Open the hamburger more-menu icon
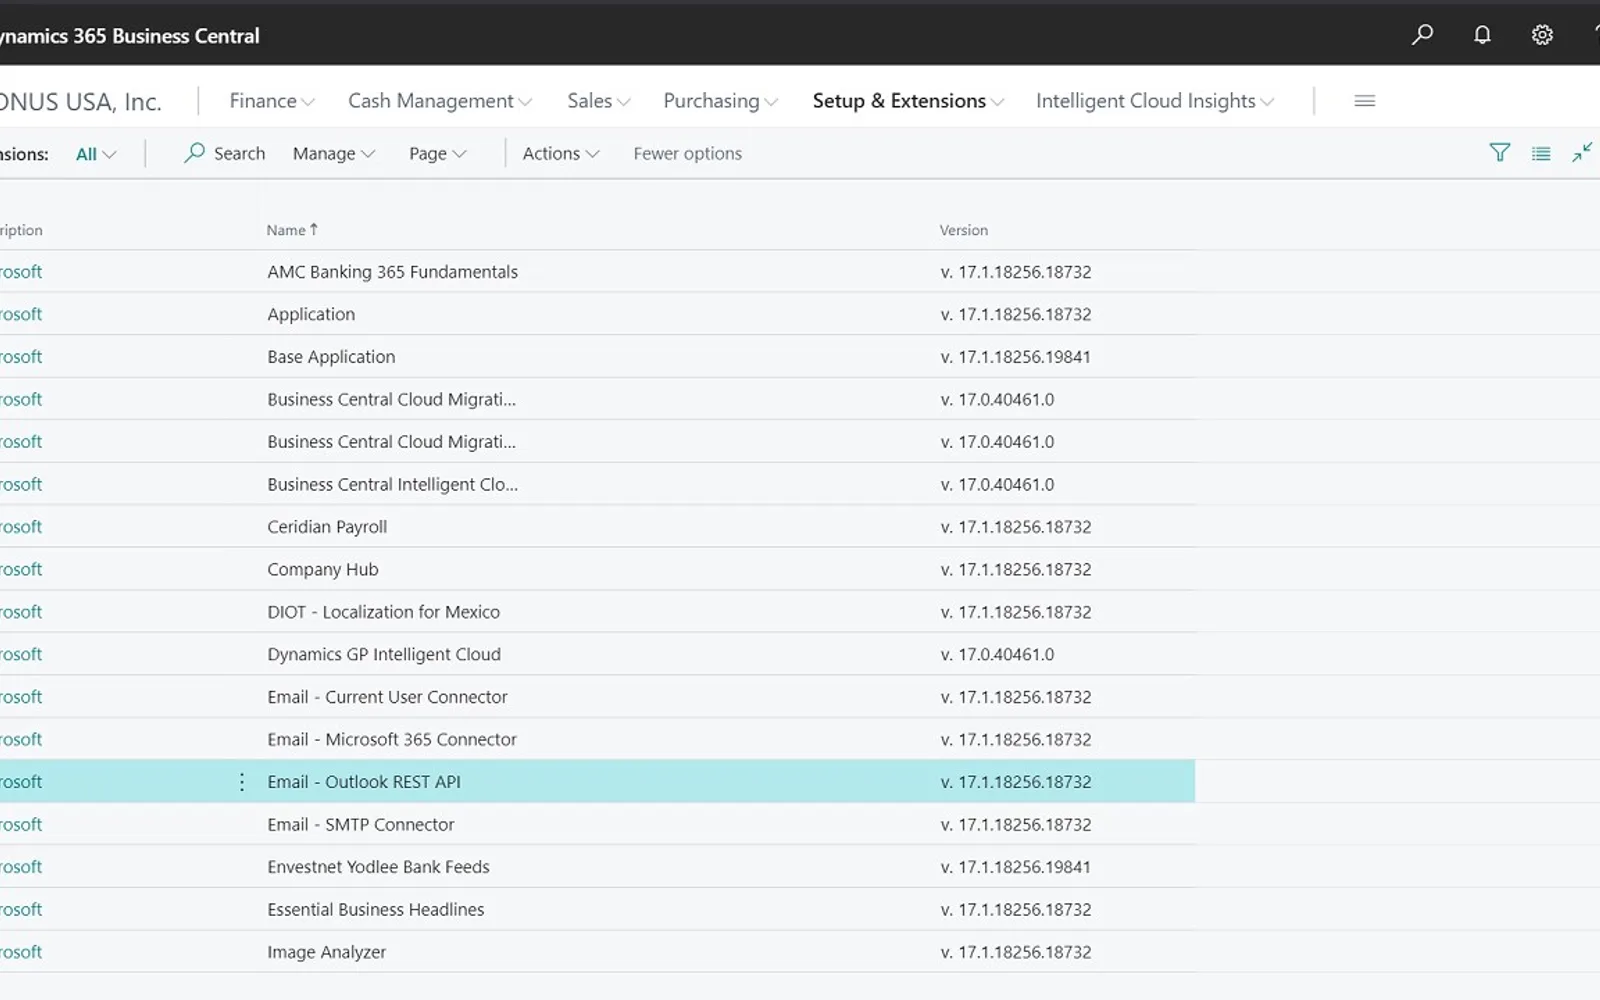 coord(1364,101)
